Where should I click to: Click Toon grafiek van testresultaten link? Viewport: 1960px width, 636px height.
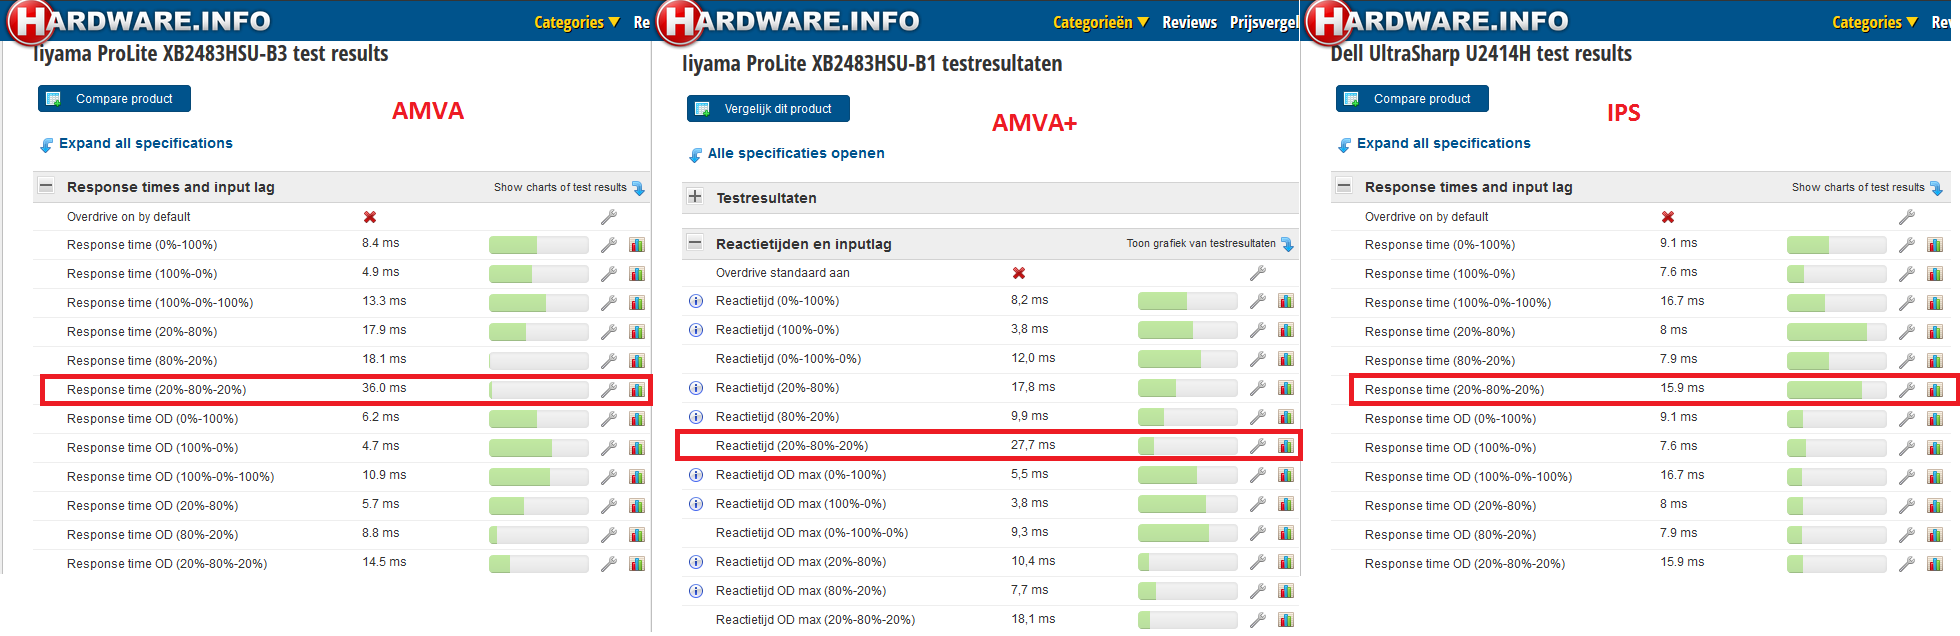click(x=1210, y=243)
